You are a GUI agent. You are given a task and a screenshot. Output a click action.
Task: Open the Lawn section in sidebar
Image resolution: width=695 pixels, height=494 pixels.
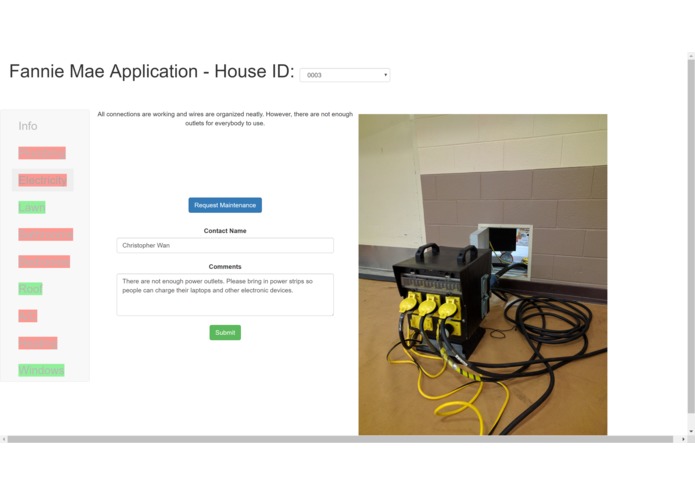31,207
